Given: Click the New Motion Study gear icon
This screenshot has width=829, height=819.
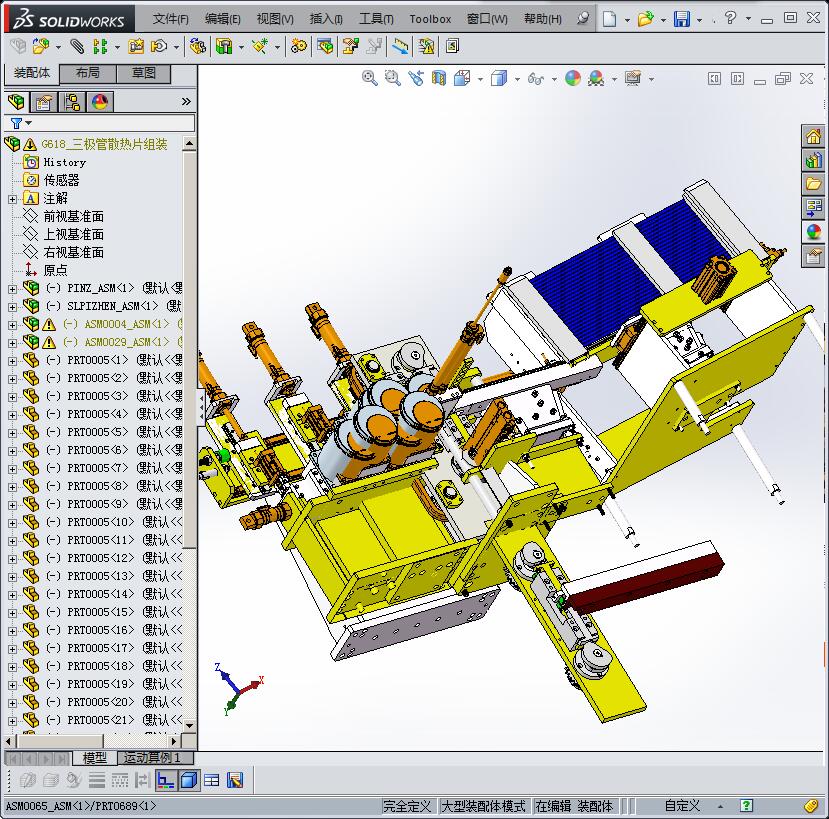Looking at the screenshot, I should tap(299, 47).
